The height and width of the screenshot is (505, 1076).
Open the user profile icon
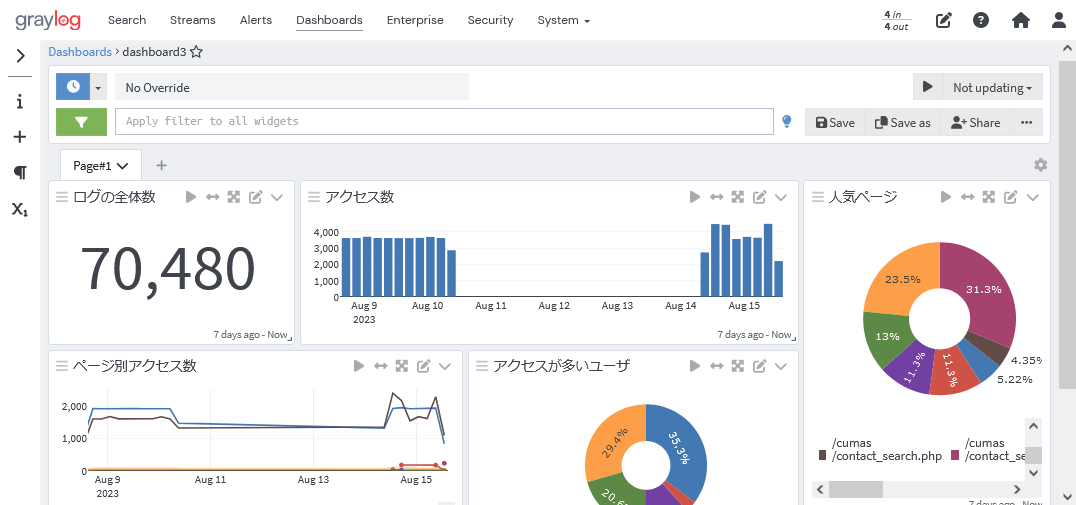1059,20
